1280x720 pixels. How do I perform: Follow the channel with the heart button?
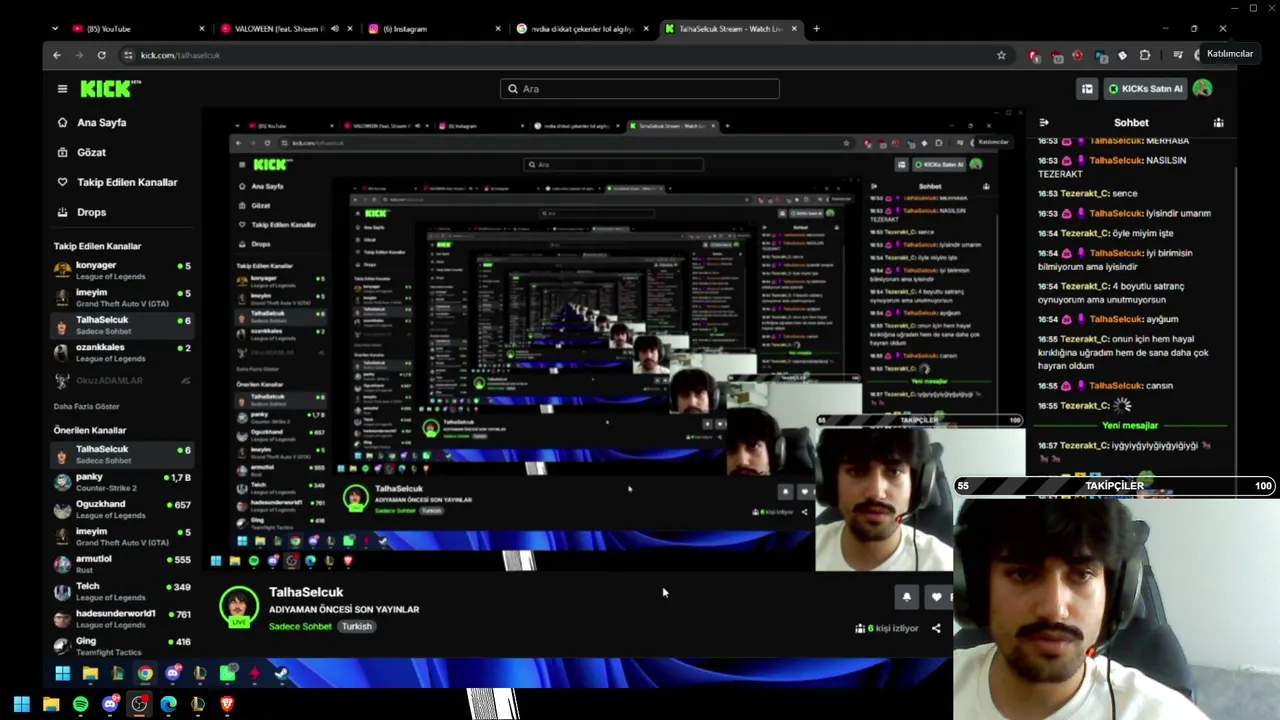pyautogui.click(x=937, y=597)
